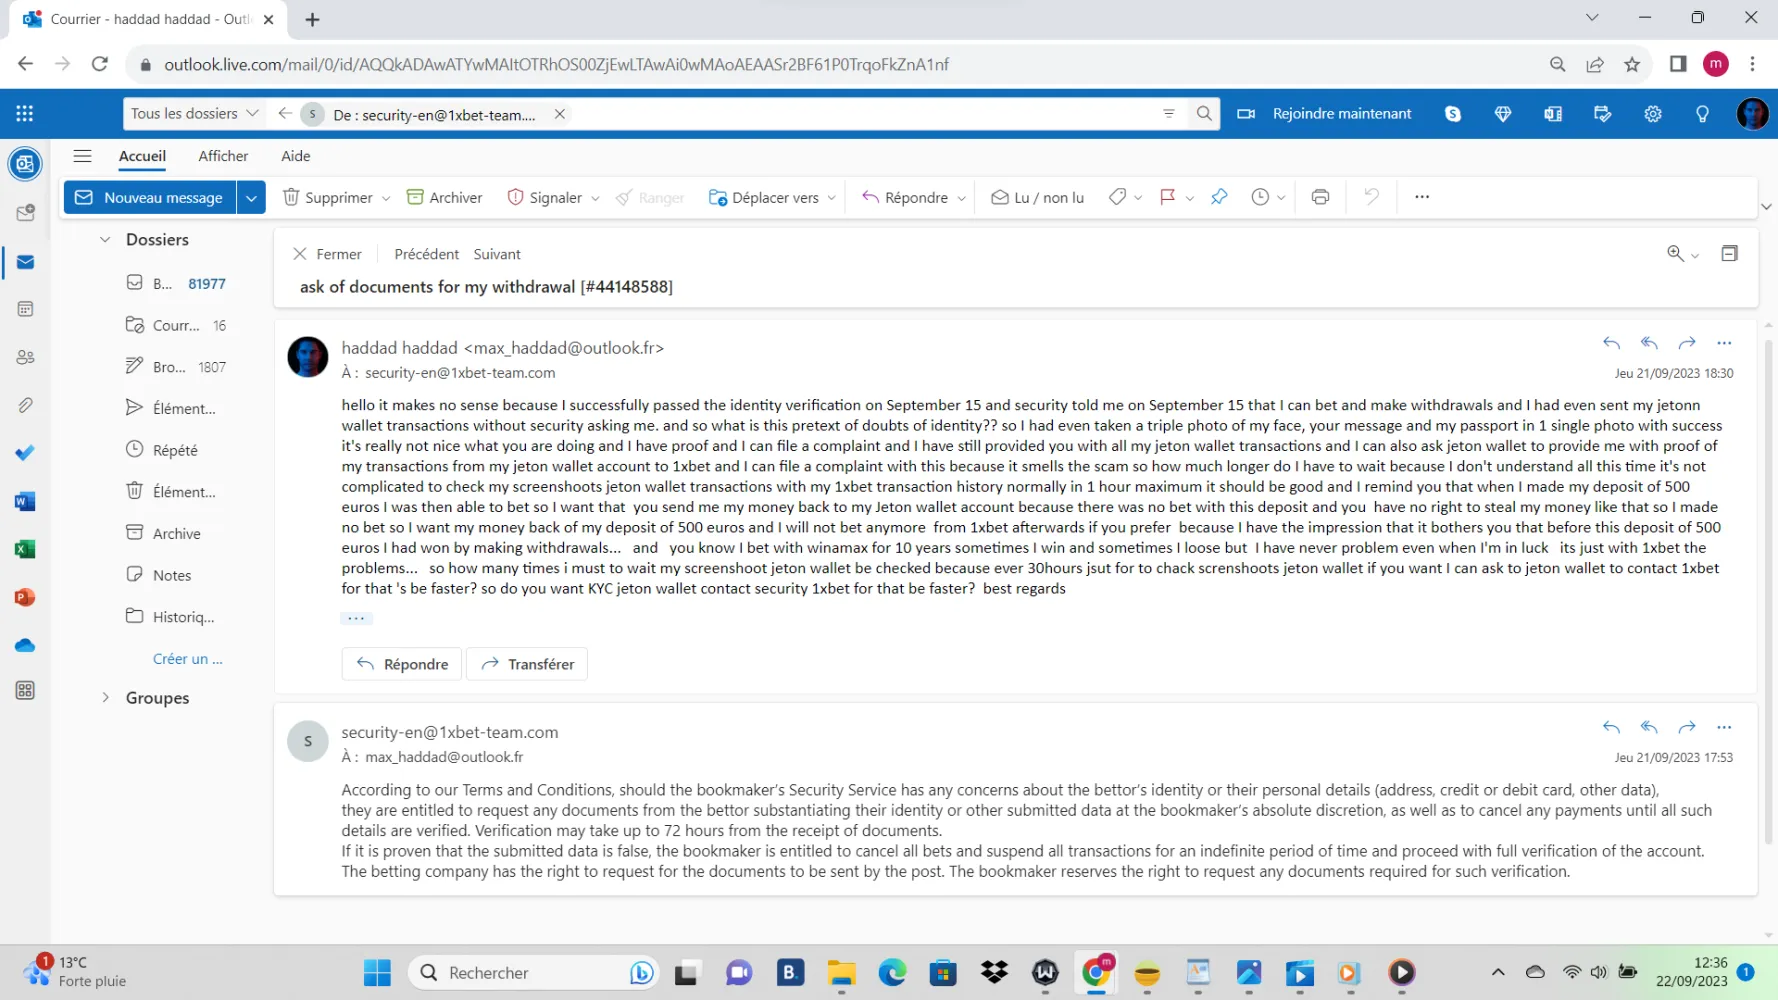Open the Aide ribbon tab
Viewport: 1778px width, 1000px height.
pos(295,156)
